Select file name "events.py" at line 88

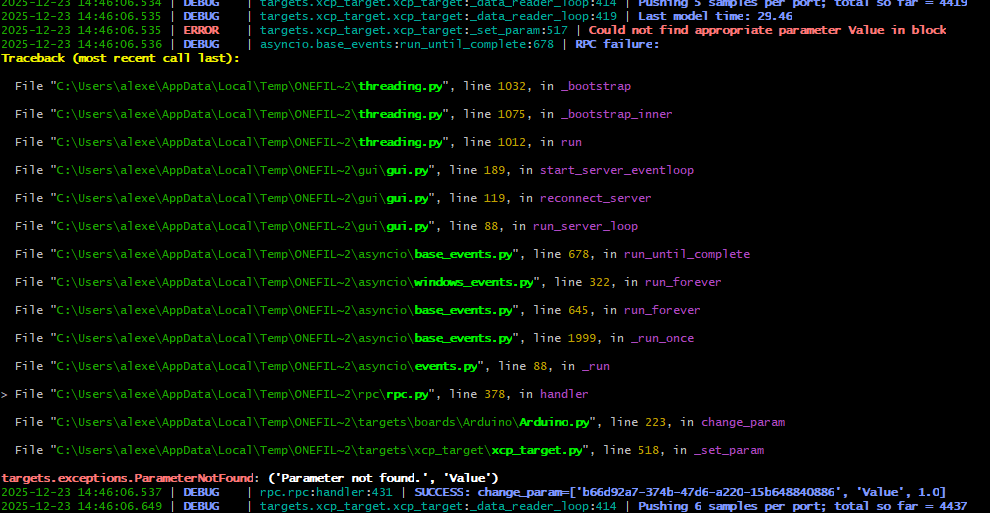(x=446, y=366)
